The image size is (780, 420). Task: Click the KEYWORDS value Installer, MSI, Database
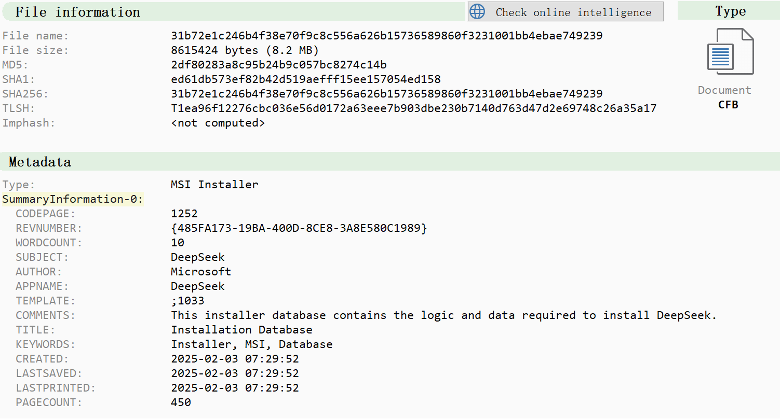(252, 344)
